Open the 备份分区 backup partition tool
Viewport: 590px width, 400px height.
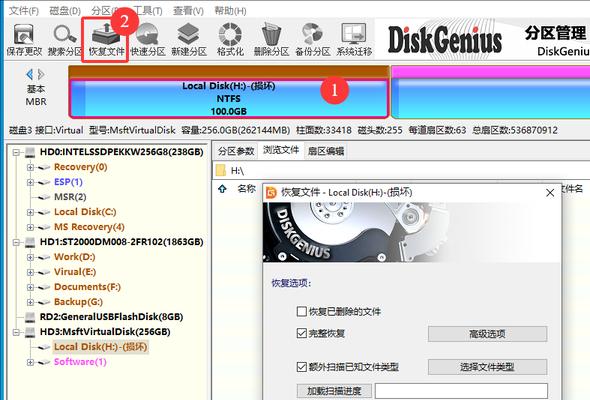coord(313,40)
